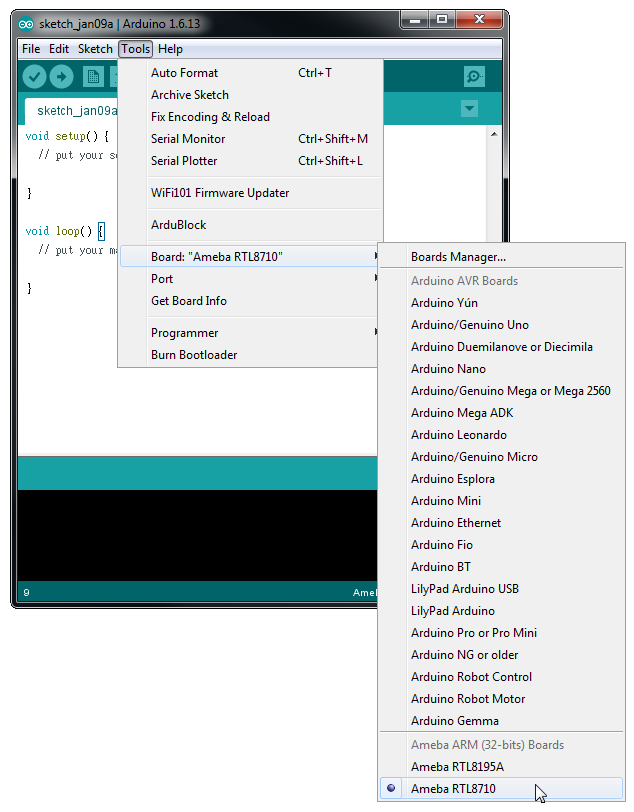Select Arduino Nano board
Screen dimensions: 634x812
tap(501, 369)
